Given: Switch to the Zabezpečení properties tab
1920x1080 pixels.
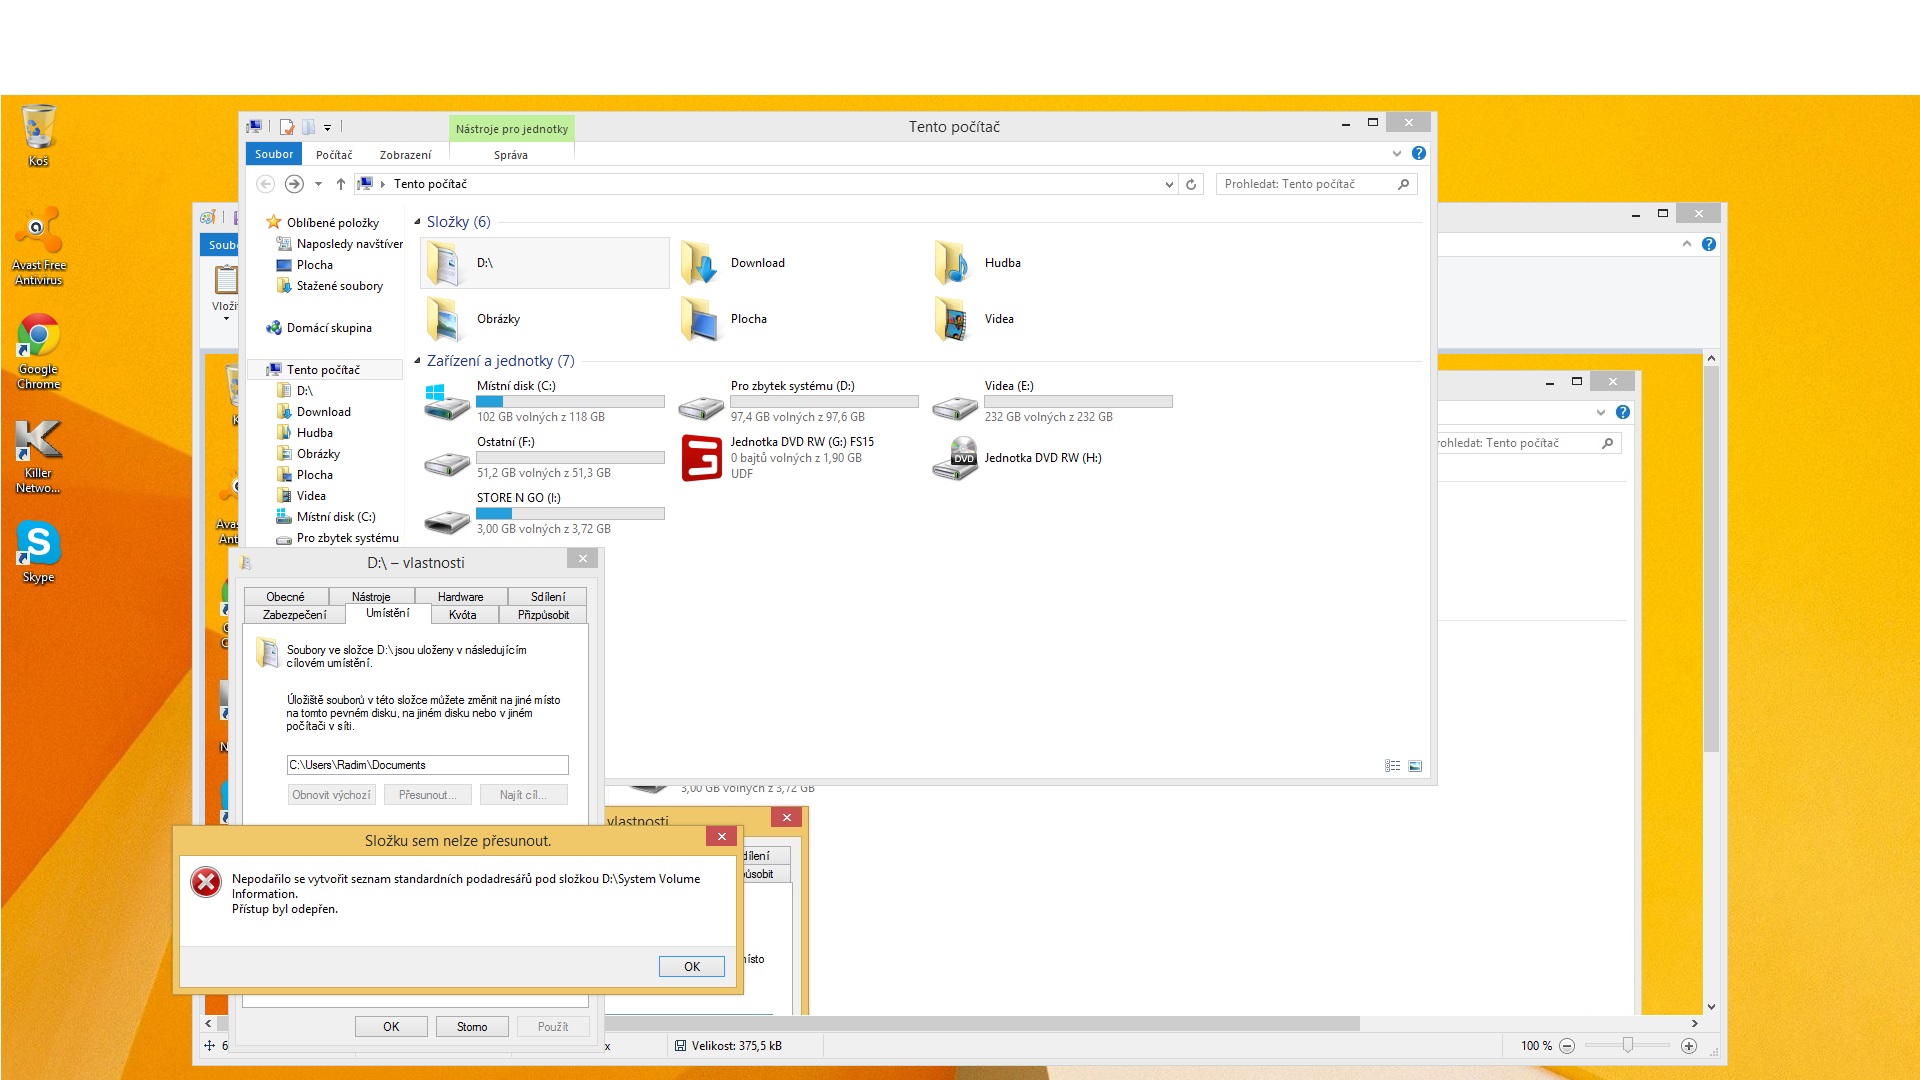Looking at the screenshot, I should tap(294, 615).
